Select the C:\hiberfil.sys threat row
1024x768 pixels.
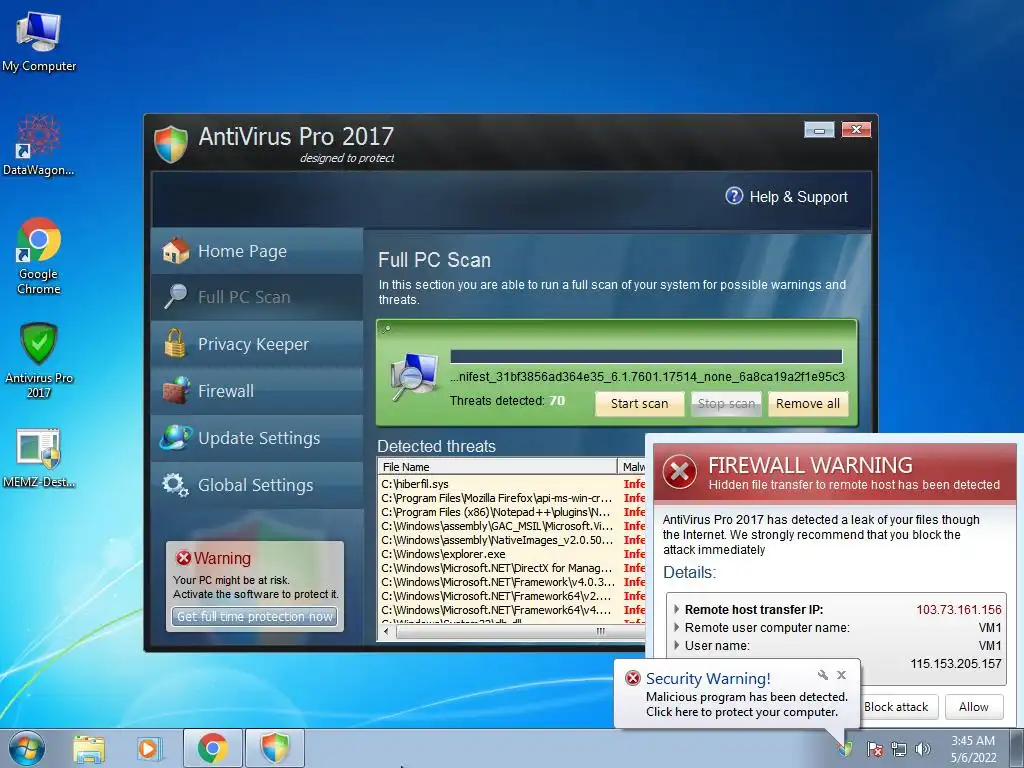coord(512,484)
